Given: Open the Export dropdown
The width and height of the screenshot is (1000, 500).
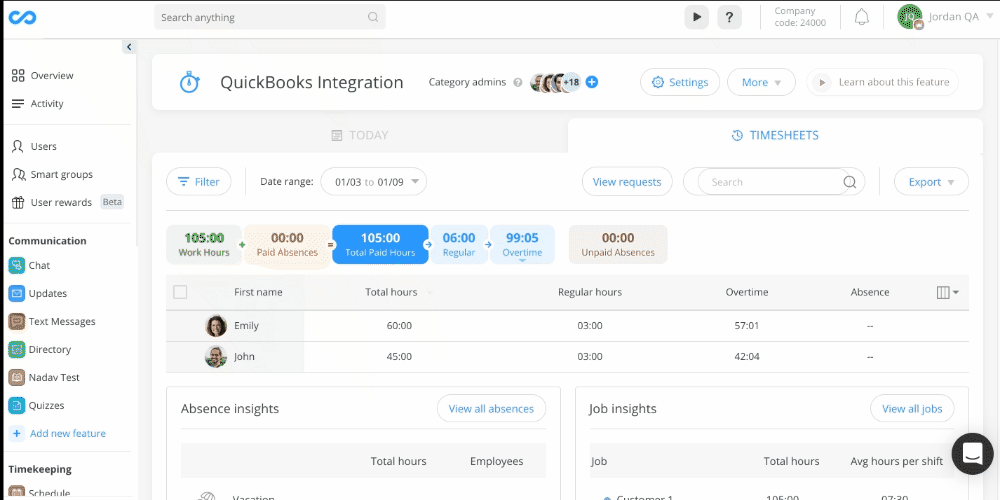Looking at the screenshot, I should (931, 182).
